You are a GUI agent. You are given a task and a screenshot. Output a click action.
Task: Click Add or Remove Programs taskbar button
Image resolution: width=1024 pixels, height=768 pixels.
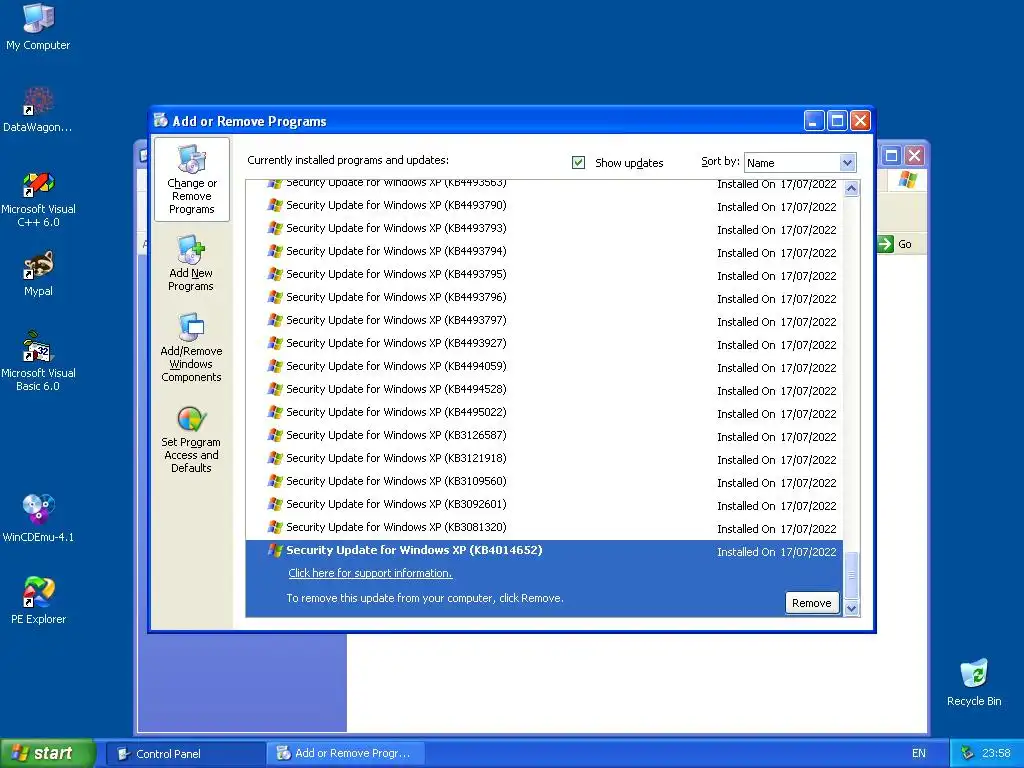tap(346, 754)
